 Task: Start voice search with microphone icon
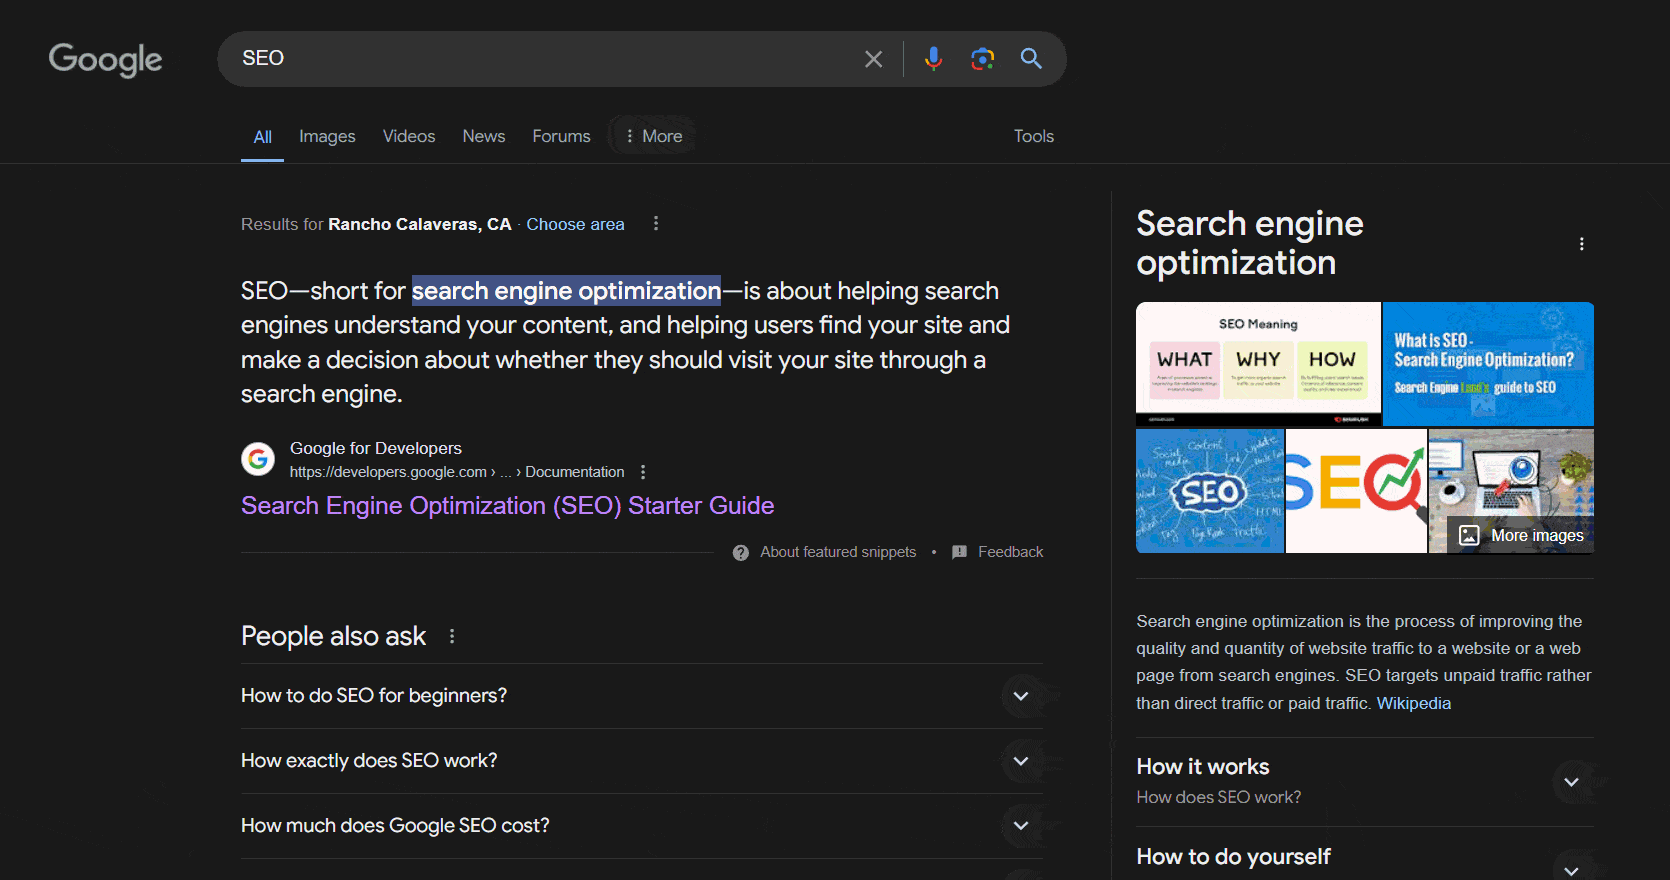pos(933,59)
